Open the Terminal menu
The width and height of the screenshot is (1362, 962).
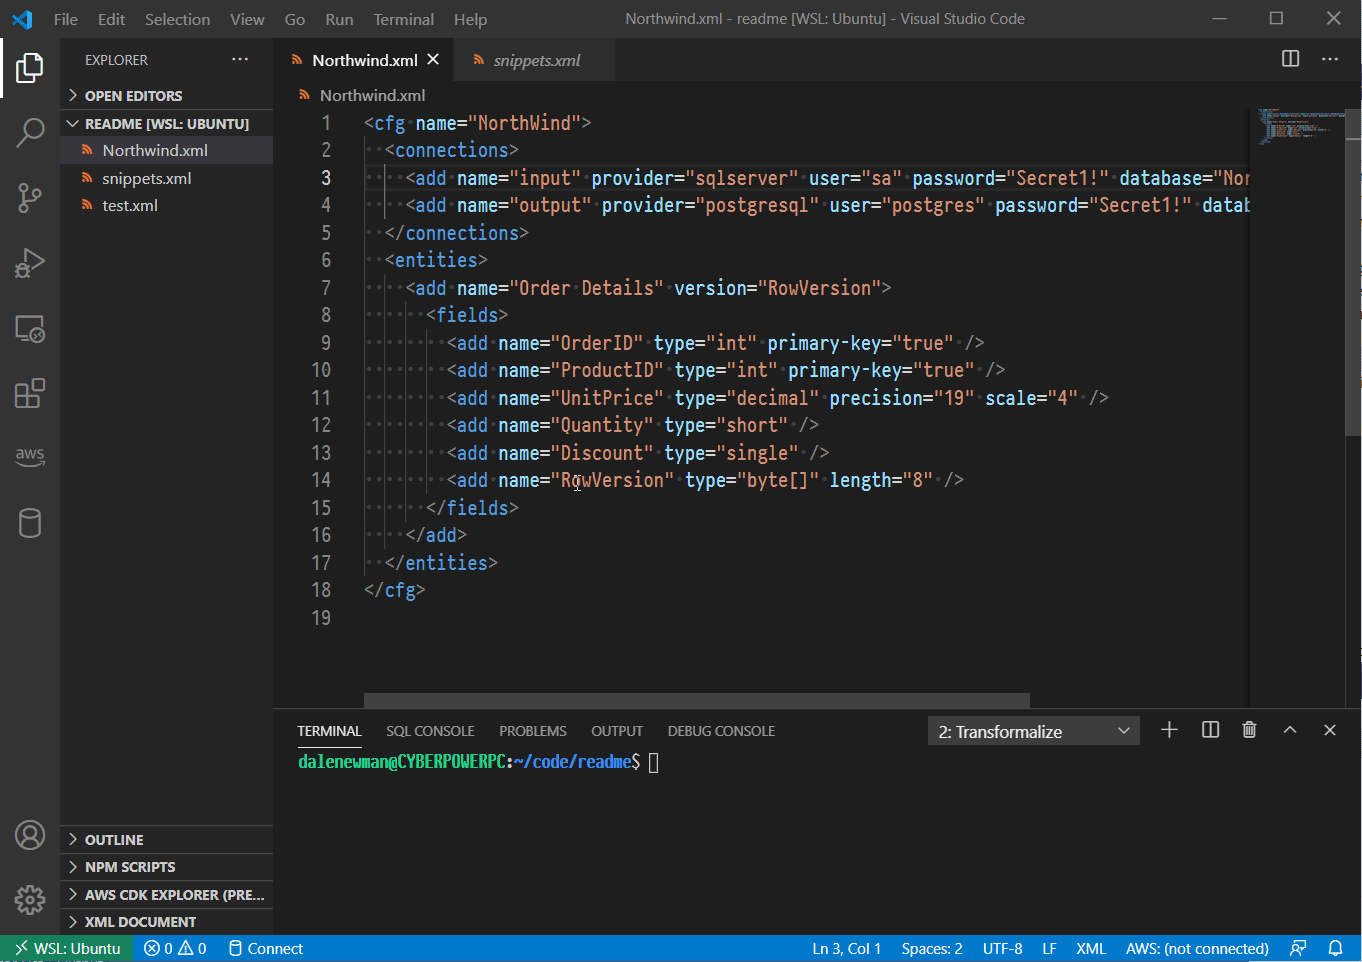(403, 19)
